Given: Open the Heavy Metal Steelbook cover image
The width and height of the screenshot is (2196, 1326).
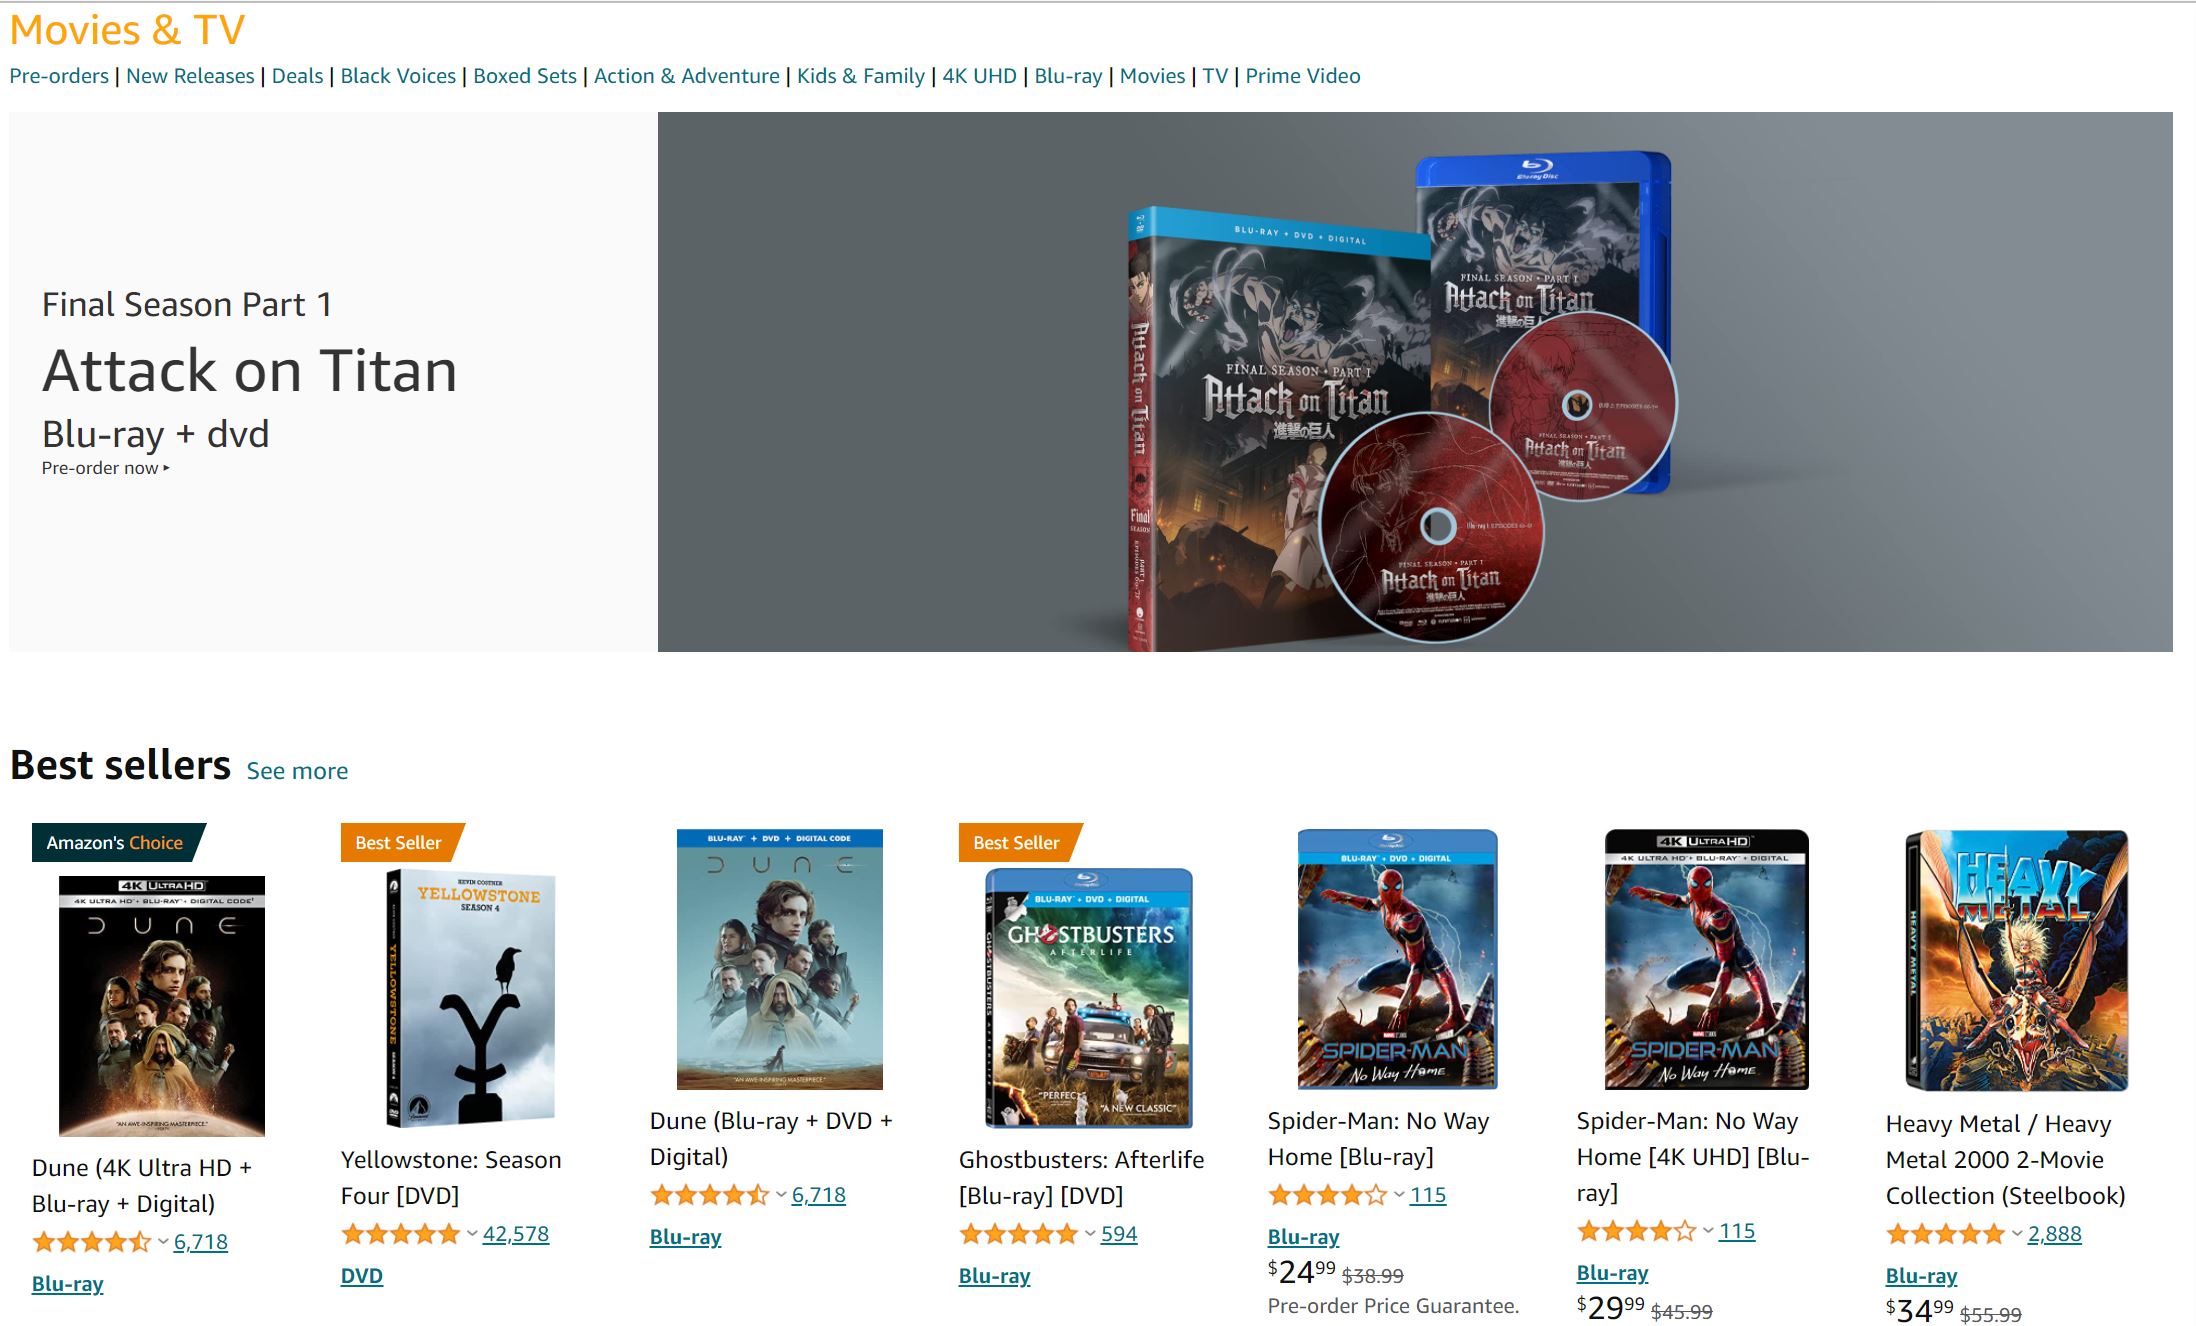Looking at the screenshot, I should click(x=2017, y=960).
